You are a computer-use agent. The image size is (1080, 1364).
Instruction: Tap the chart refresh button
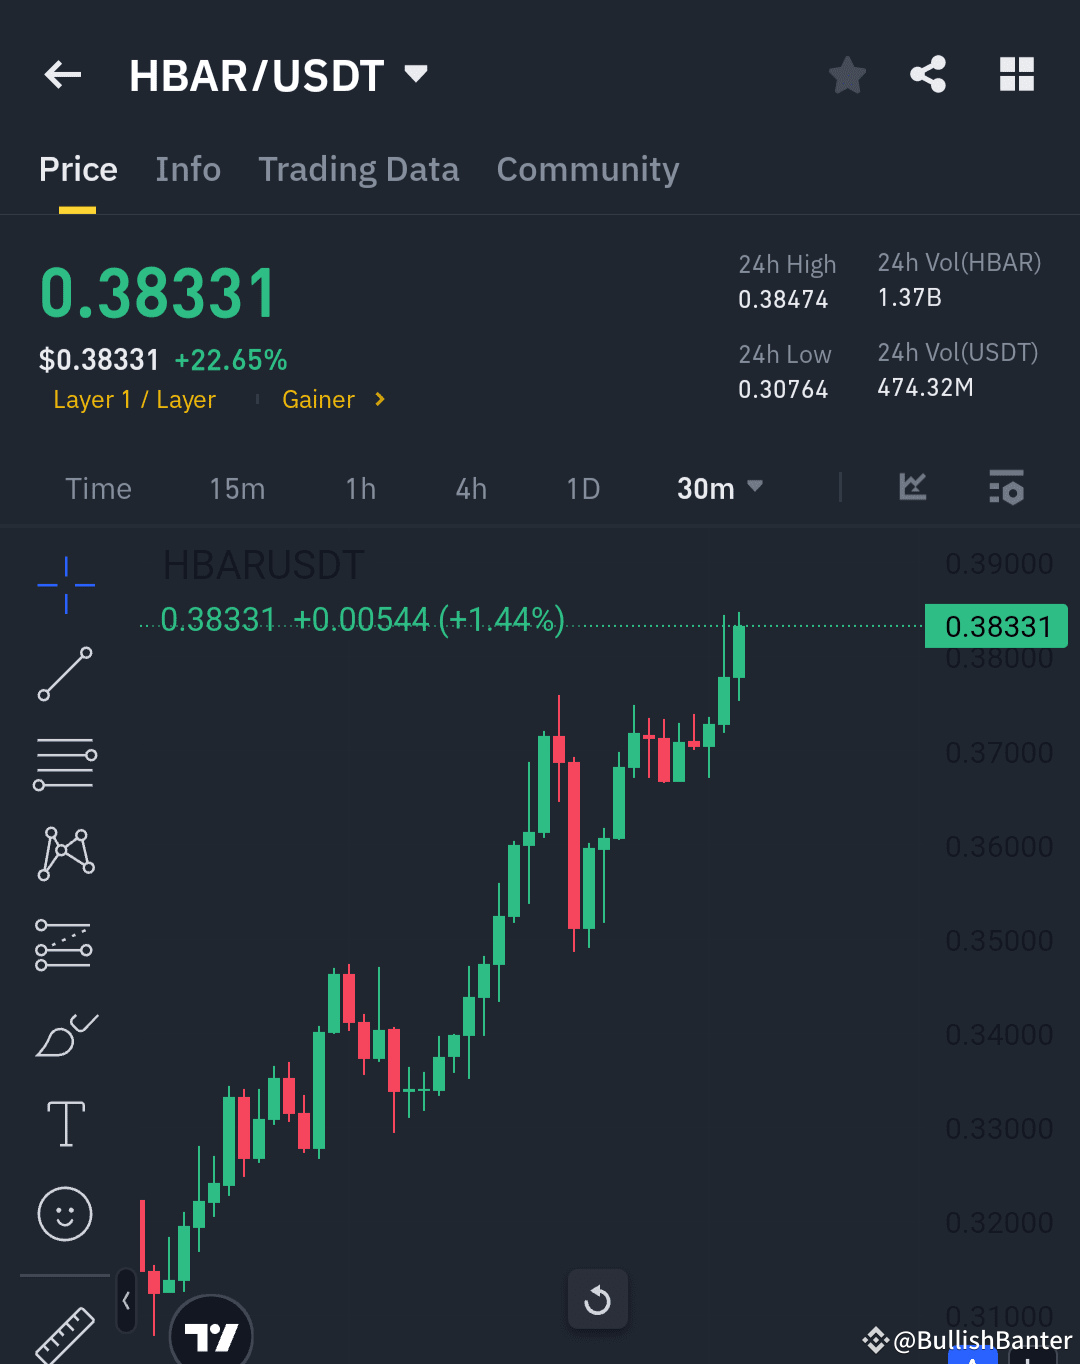597,1299
